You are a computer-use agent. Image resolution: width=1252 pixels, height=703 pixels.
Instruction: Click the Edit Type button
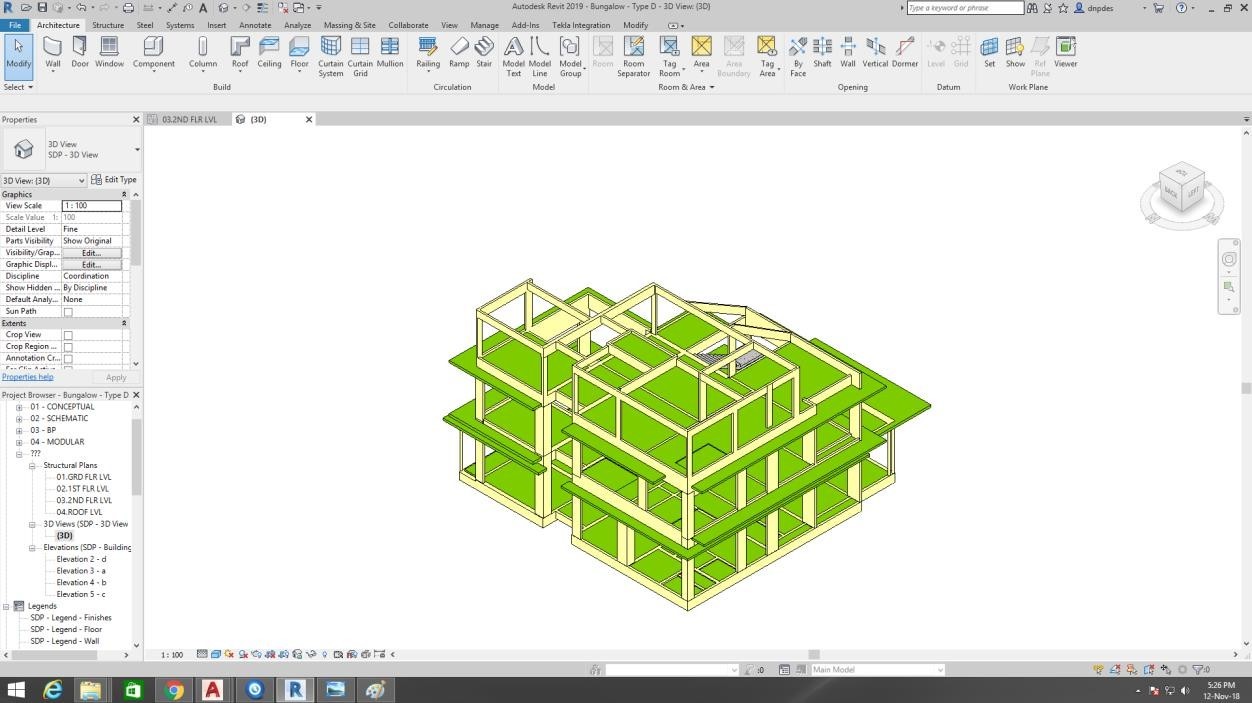pyautogui.click(x=114, y=180)
